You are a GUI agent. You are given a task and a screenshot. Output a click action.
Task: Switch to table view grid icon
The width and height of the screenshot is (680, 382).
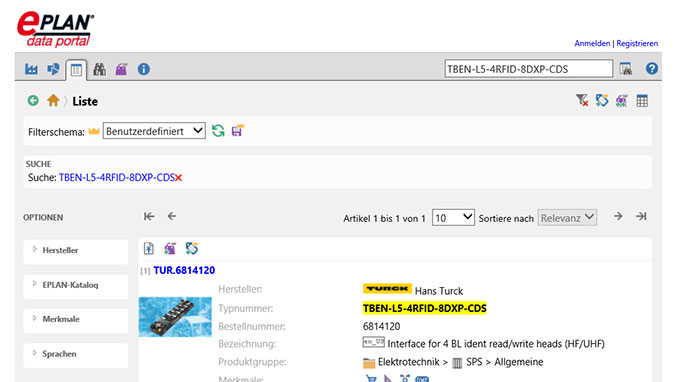click(642, 101)
